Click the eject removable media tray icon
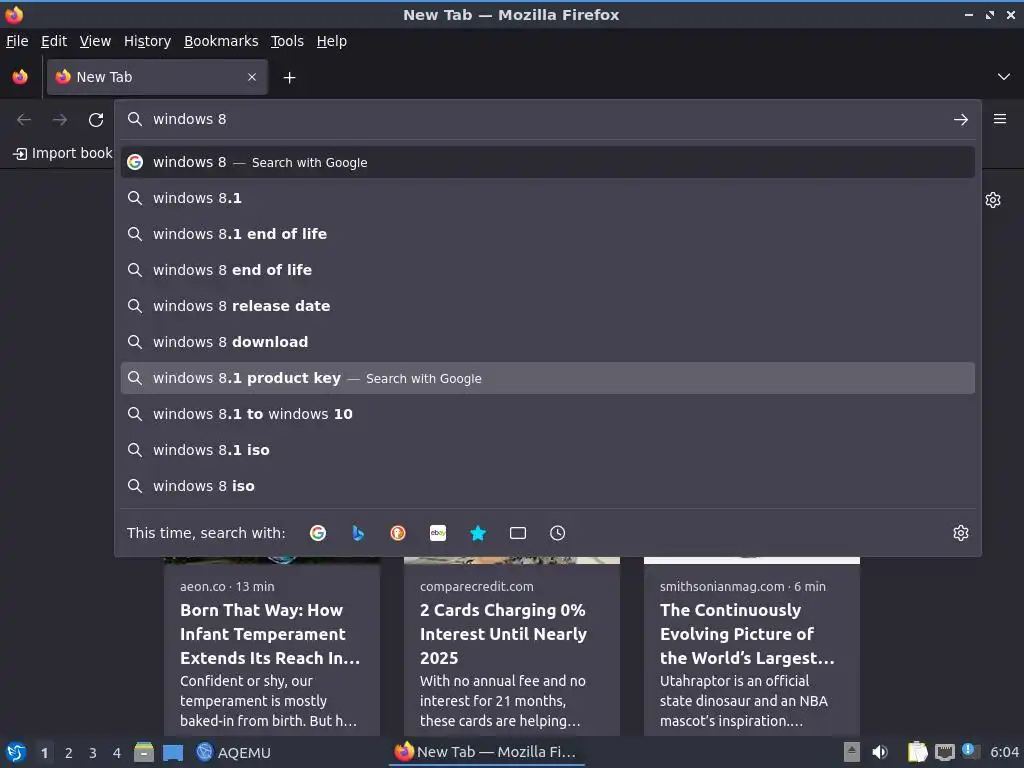 [x=852, y=752]
